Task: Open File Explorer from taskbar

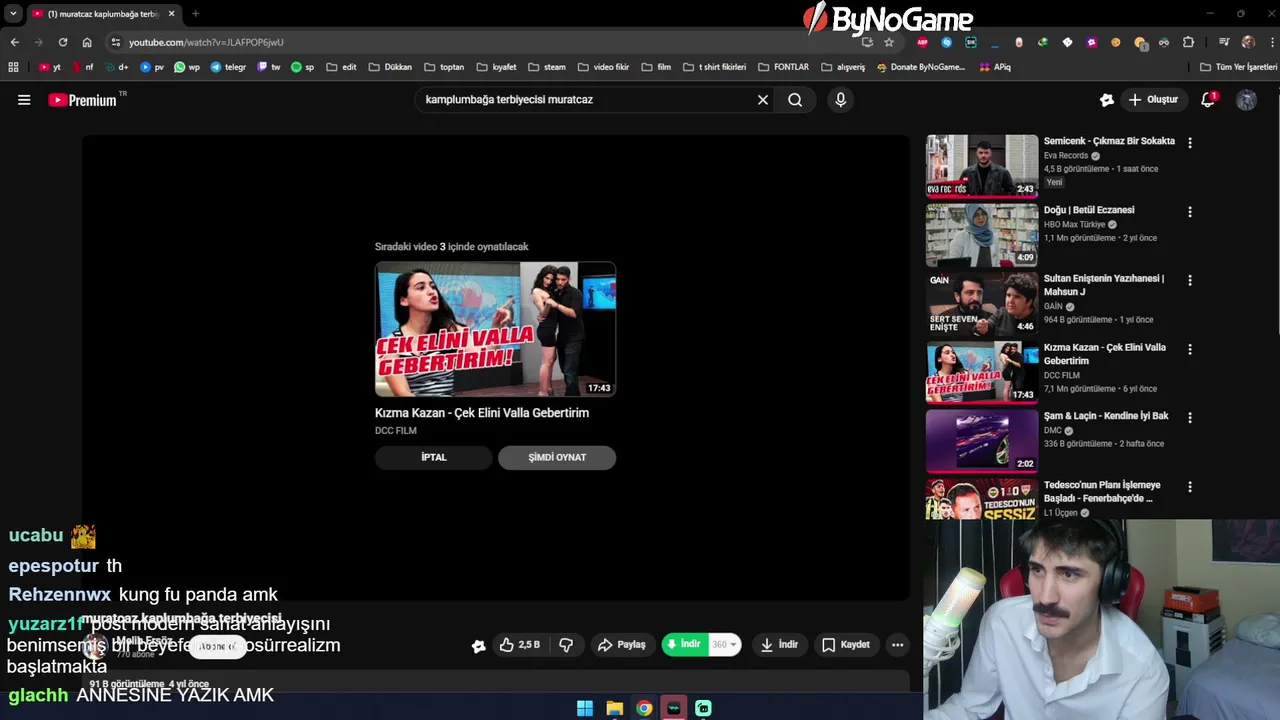Action: coord(615,708)
